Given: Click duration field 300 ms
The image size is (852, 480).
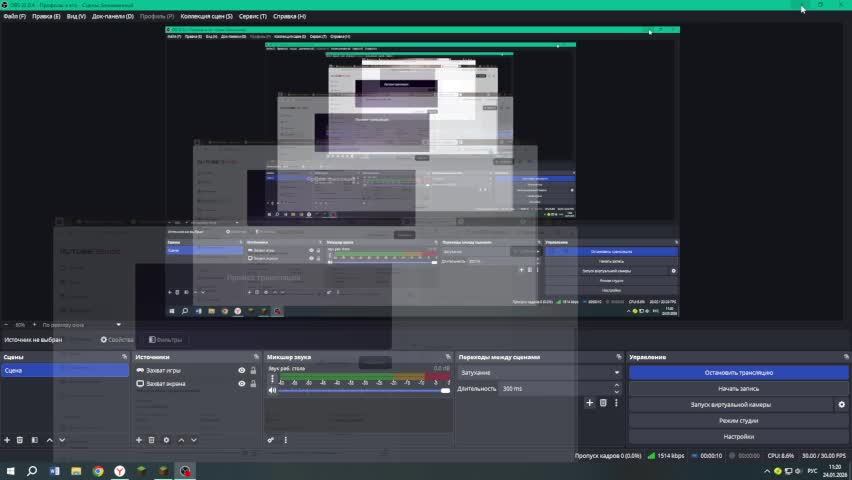Looking at the screenshot, I should (x=555, y=389).
